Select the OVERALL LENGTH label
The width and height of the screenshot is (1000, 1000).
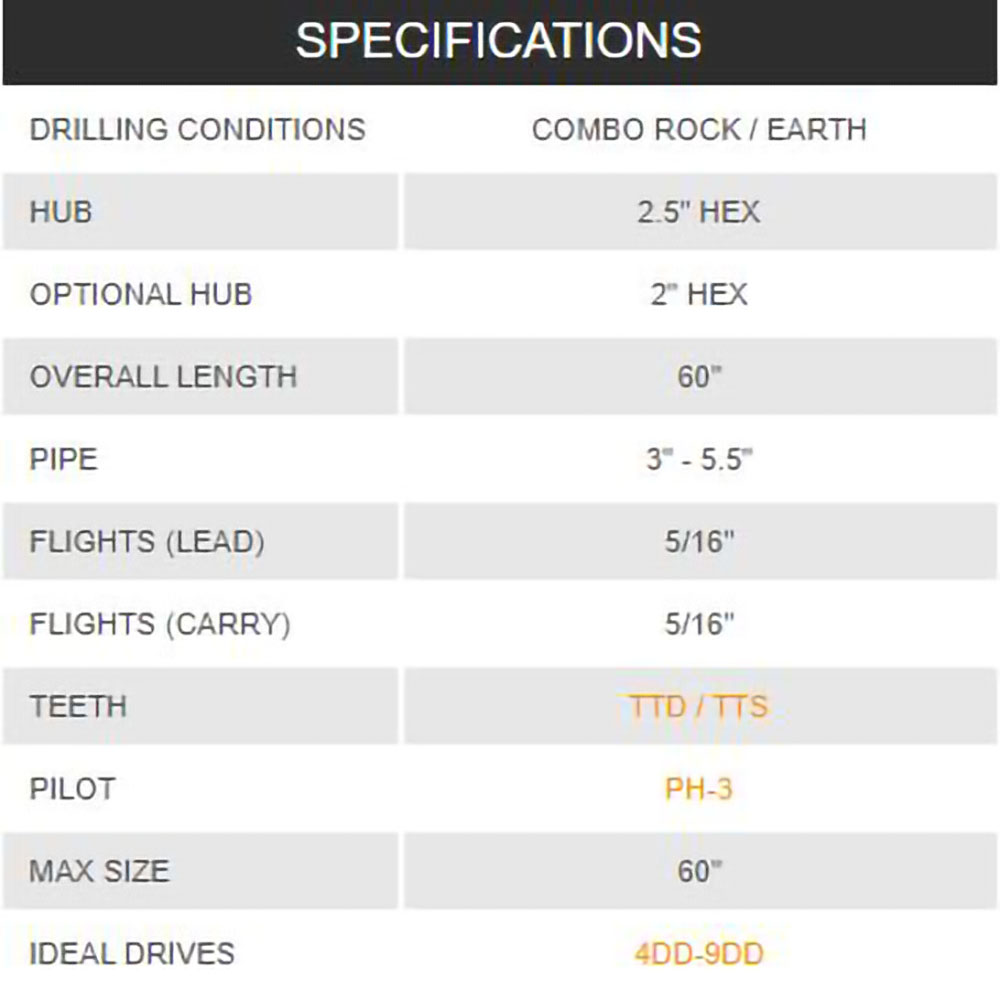coord(163,377)
